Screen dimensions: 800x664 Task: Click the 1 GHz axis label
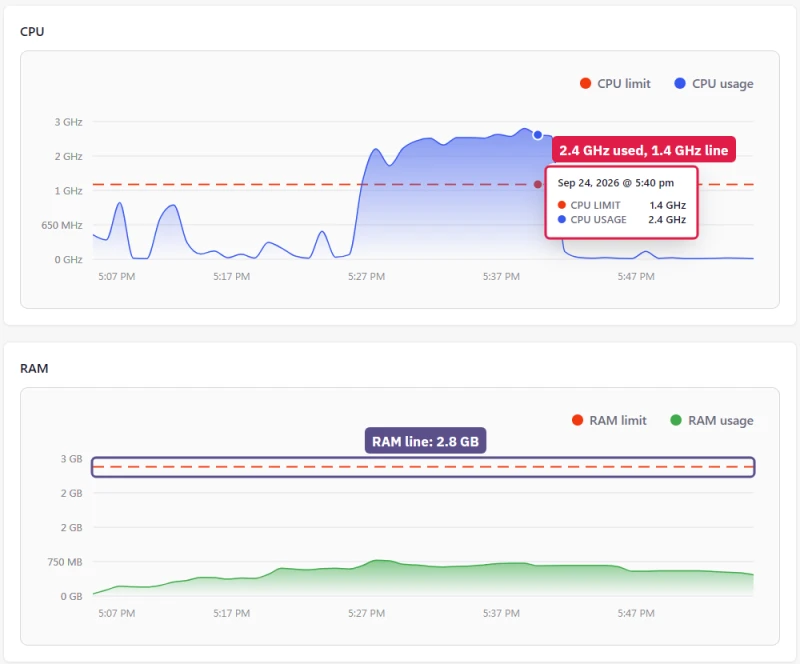[x=68, y=191]
